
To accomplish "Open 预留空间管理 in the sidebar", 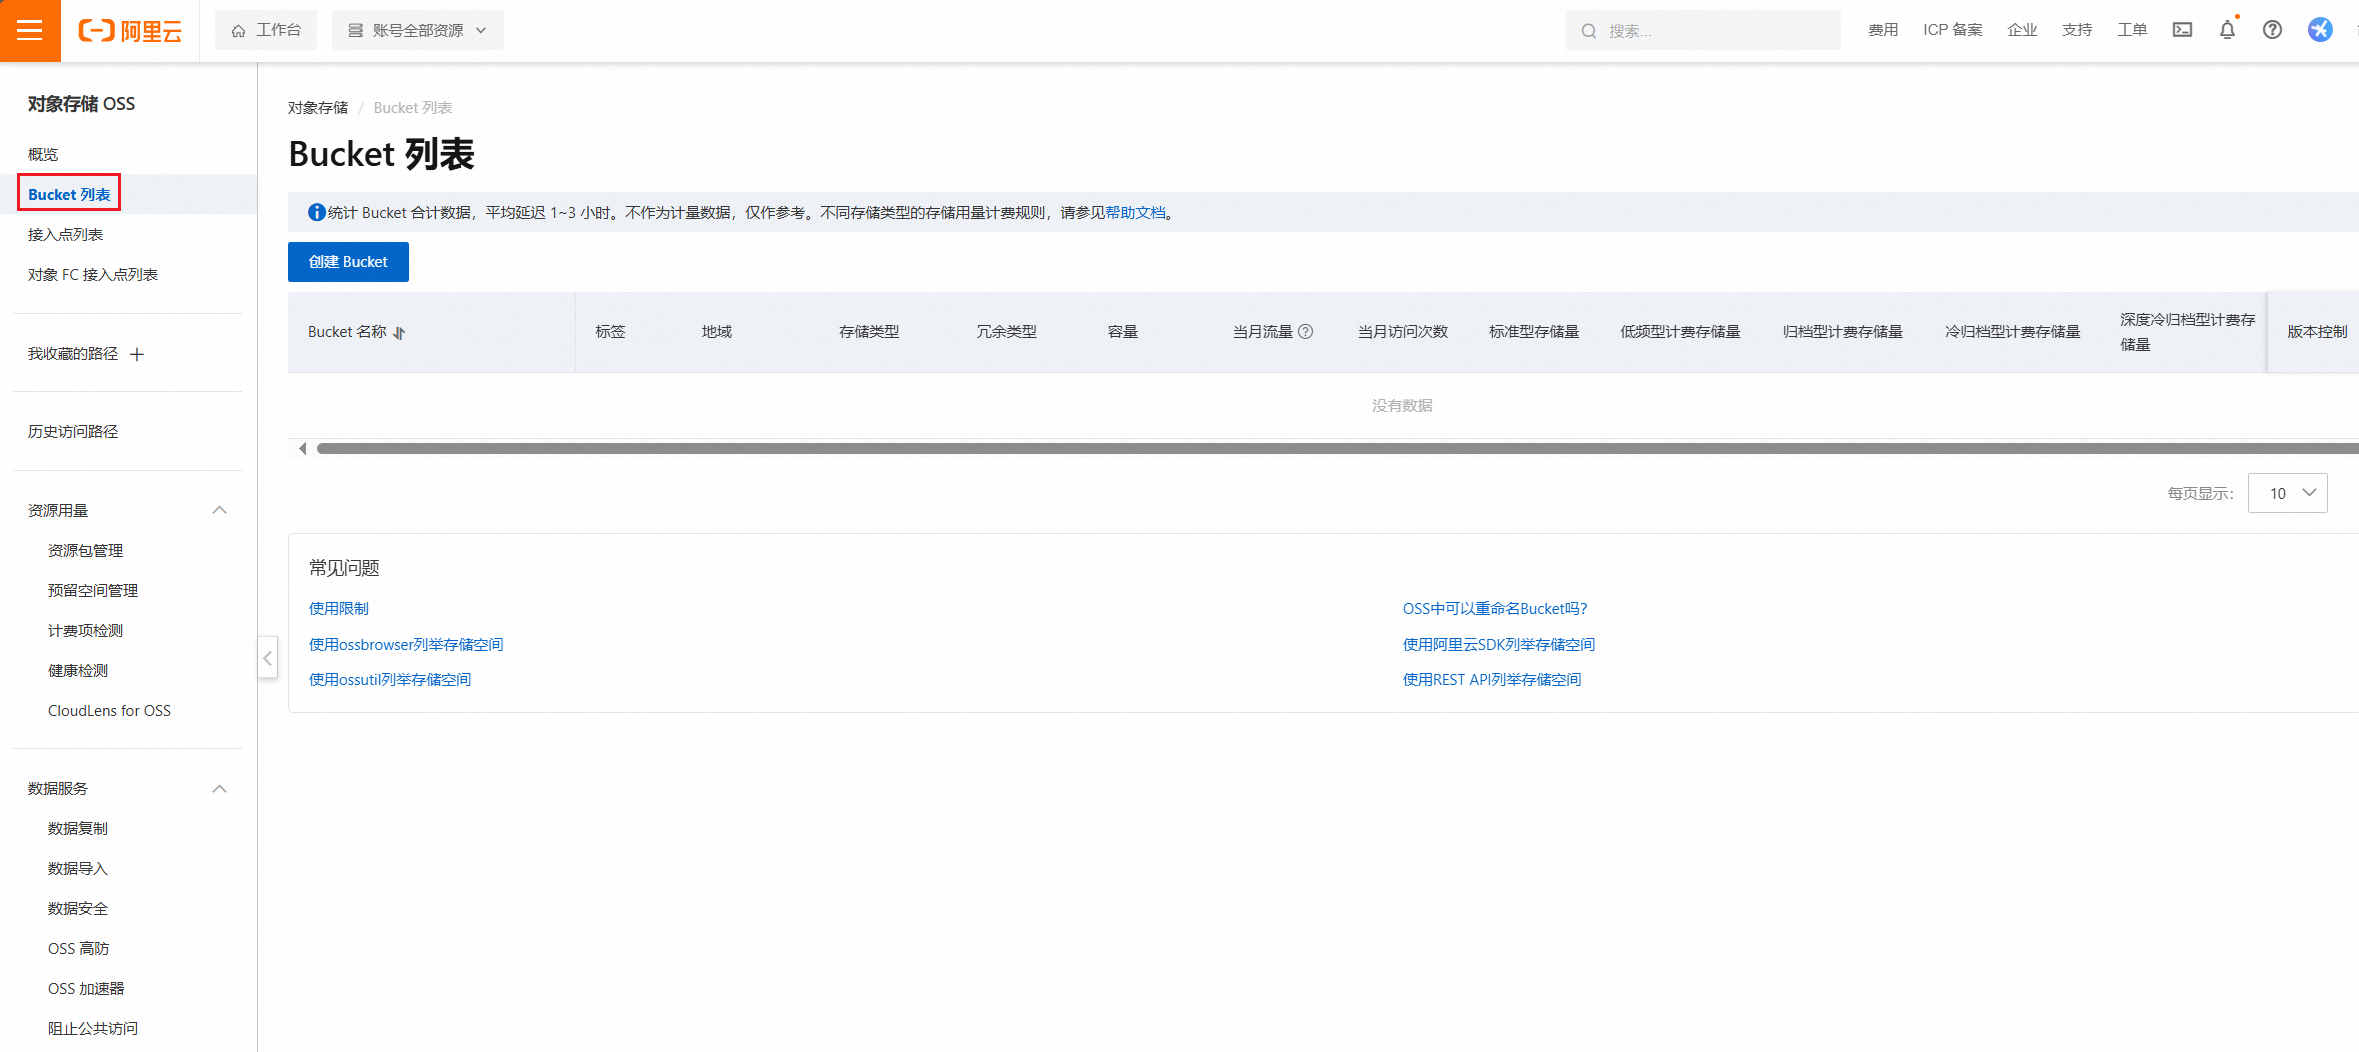I will click(x=93, y=590).
